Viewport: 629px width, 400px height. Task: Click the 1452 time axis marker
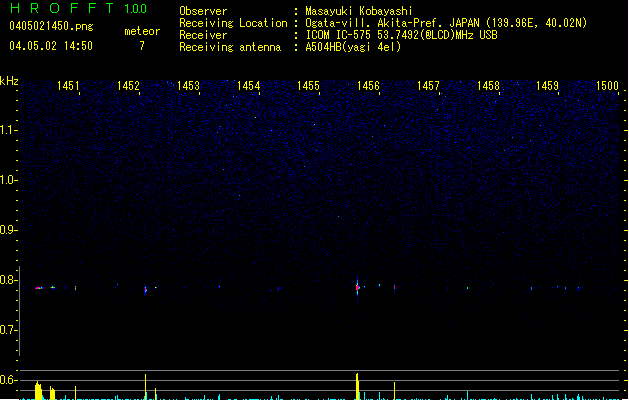pyautogui.click(x=128, y=86)
